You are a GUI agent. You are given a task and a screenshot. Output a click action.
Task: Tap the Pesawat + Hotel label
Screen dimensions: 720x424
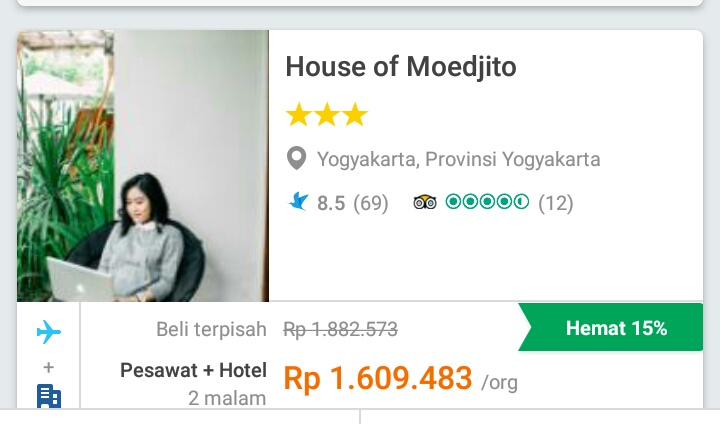(x=194, y=370)
